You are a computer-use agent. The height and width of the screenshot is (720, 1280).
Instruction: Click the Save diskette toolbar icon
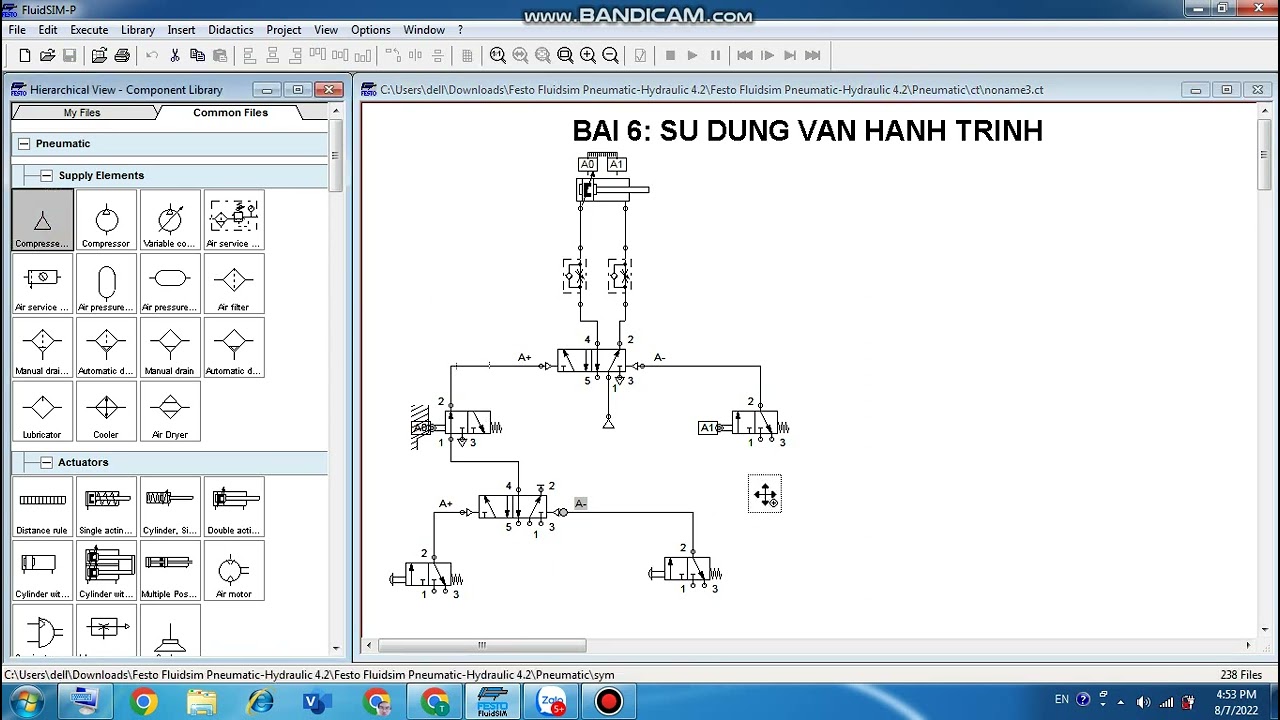[70, 55]
